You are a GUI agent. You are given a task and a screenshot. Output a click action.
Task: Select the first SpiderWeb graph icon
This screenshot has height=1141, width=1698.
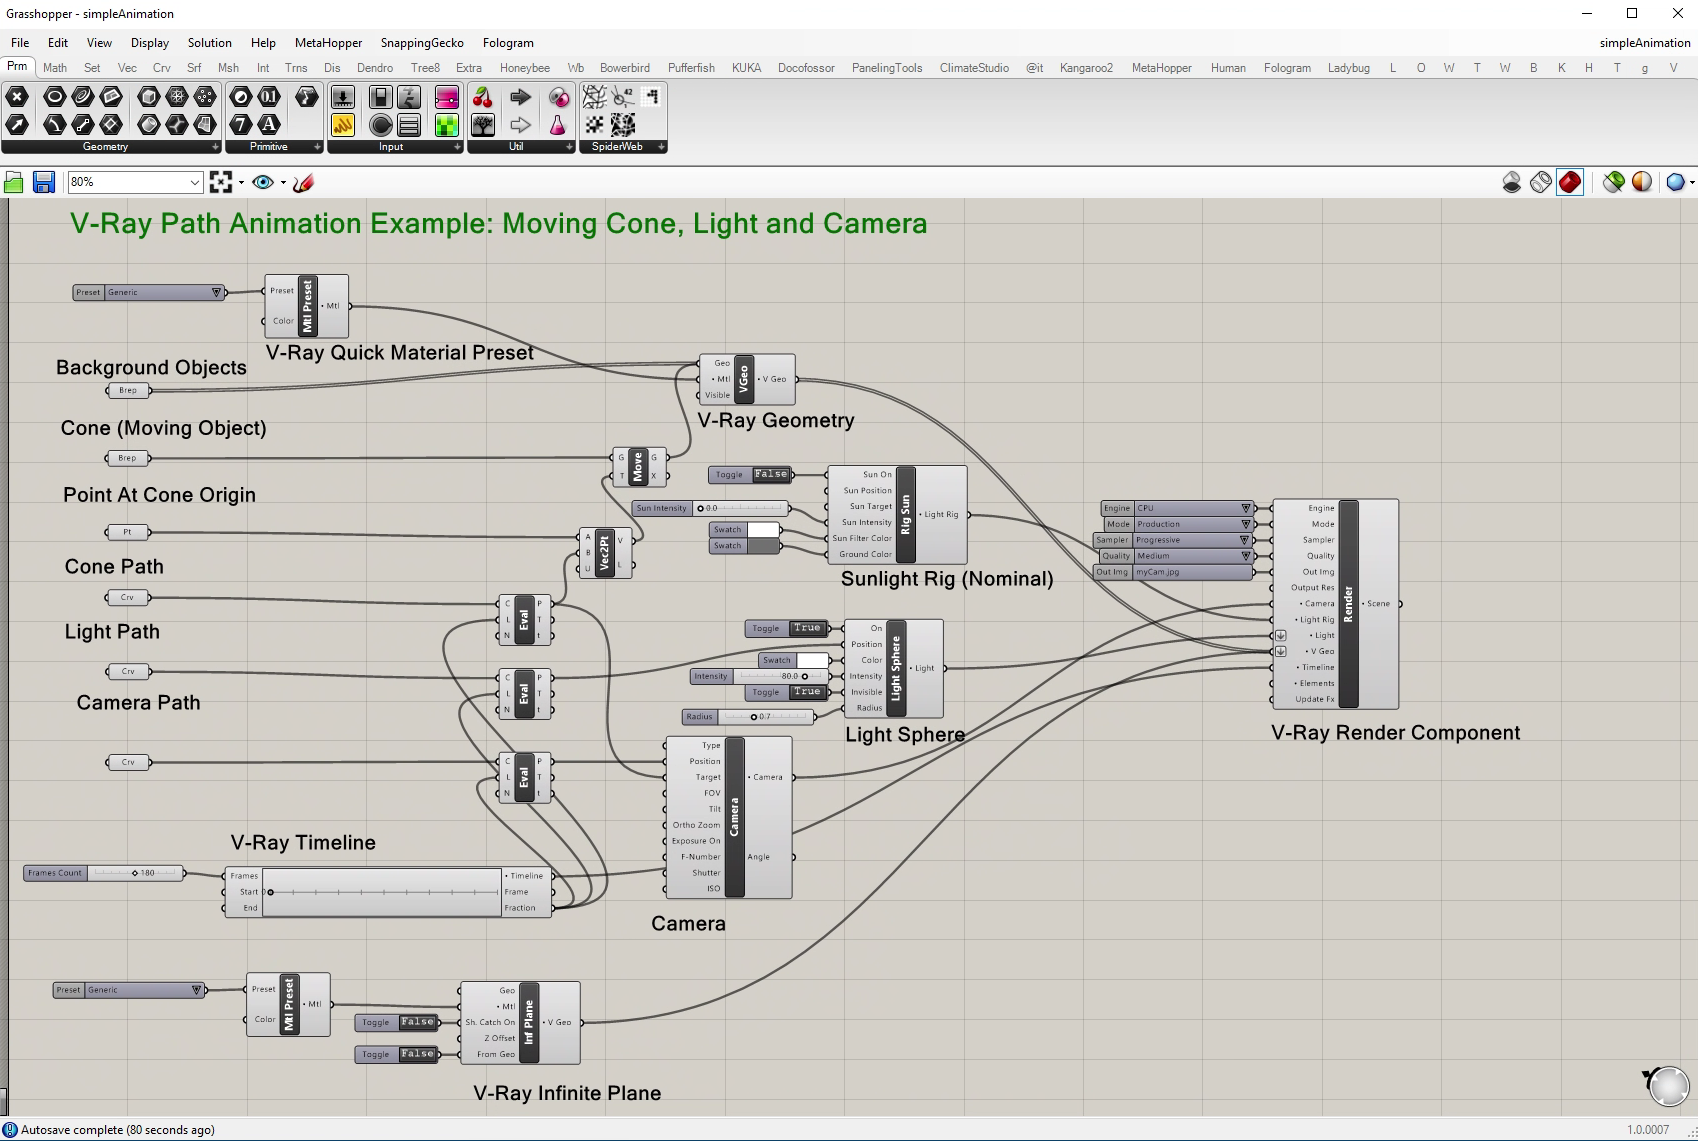point(595,97)
